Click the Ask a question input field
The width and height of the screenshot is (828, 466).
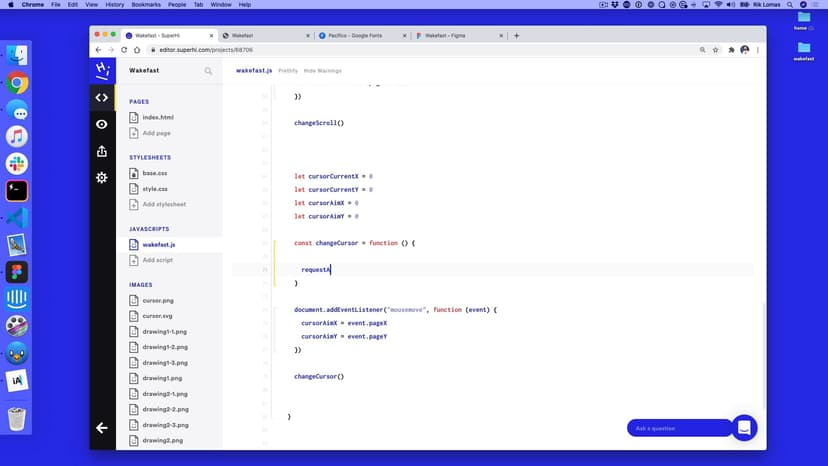(x=680, y=428)
